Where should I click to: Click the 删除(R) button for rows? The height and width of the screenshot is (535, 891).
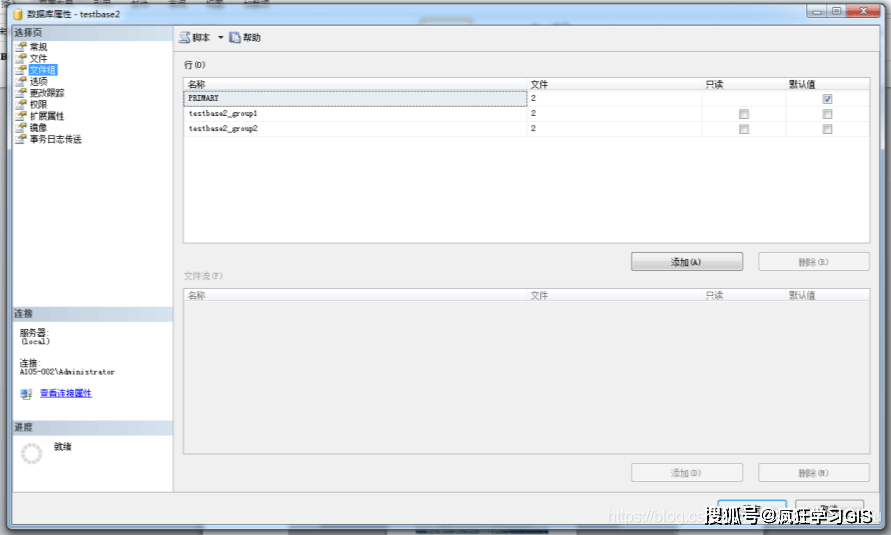pos(814,262)
